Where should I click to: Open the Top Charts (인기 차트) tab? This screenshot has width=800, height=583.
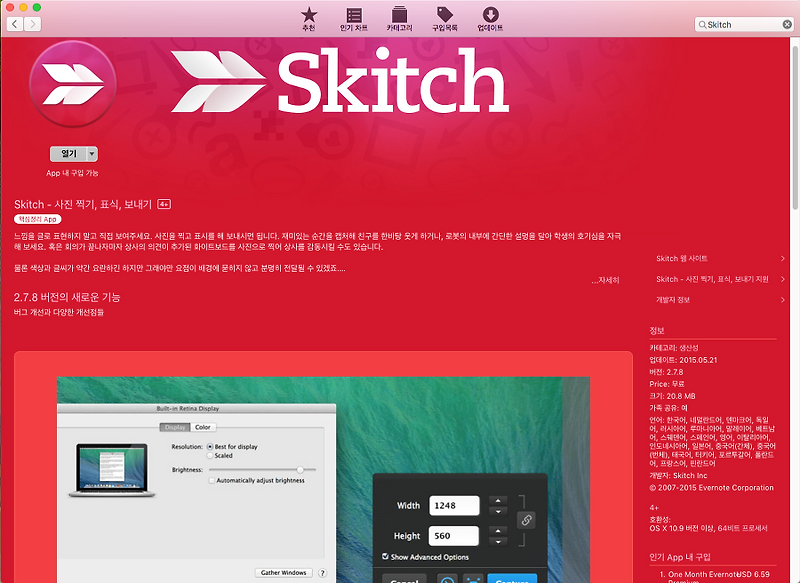(354, 19)
